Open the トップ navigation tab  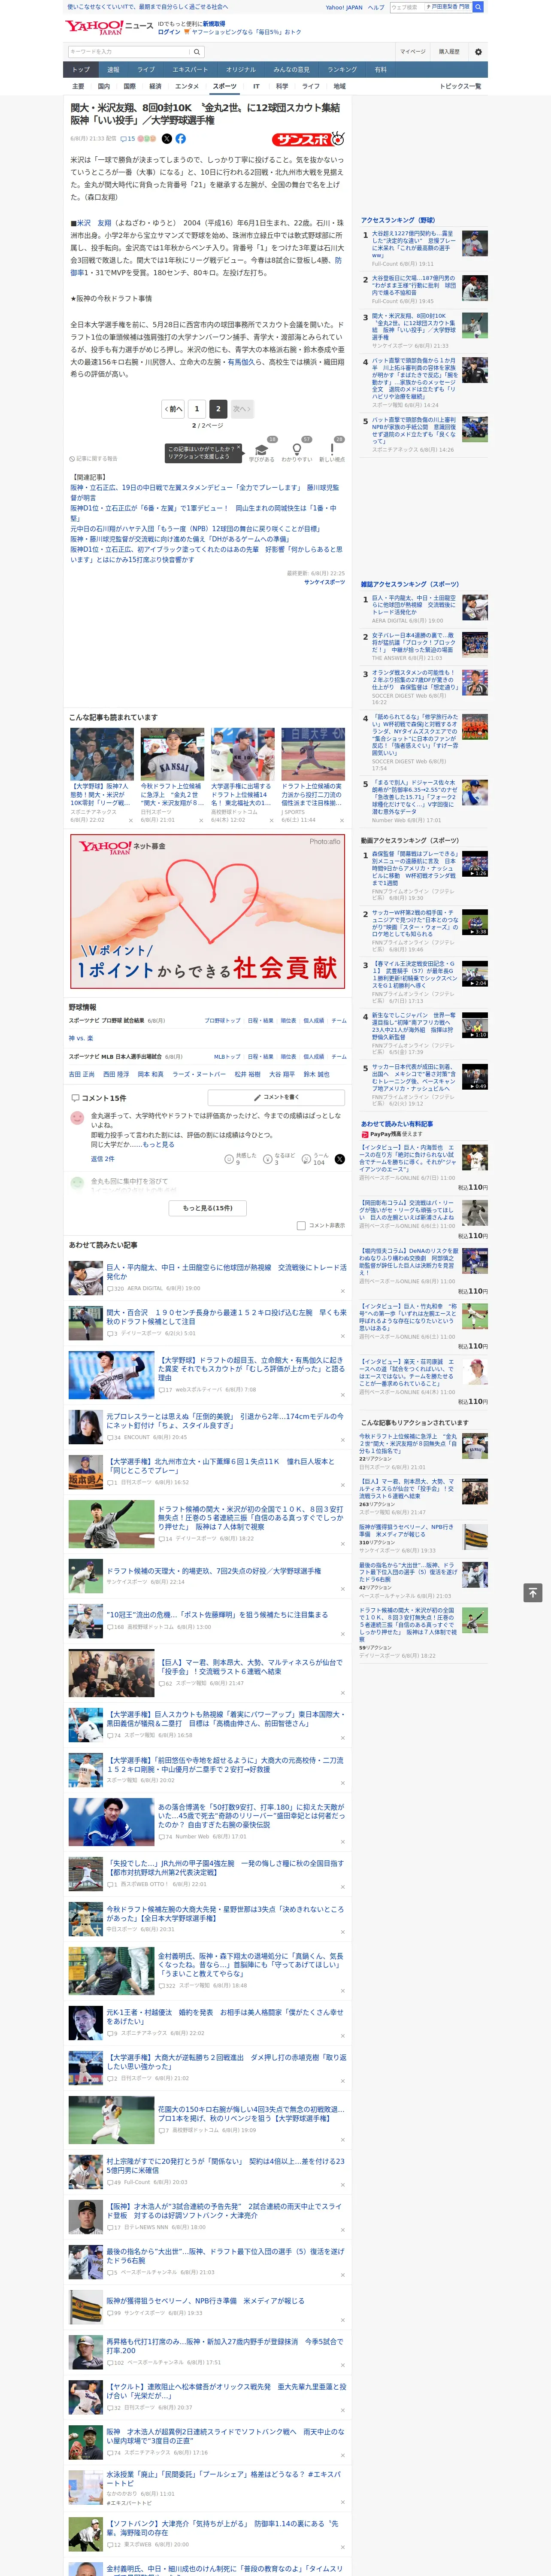tap(81, 70)
